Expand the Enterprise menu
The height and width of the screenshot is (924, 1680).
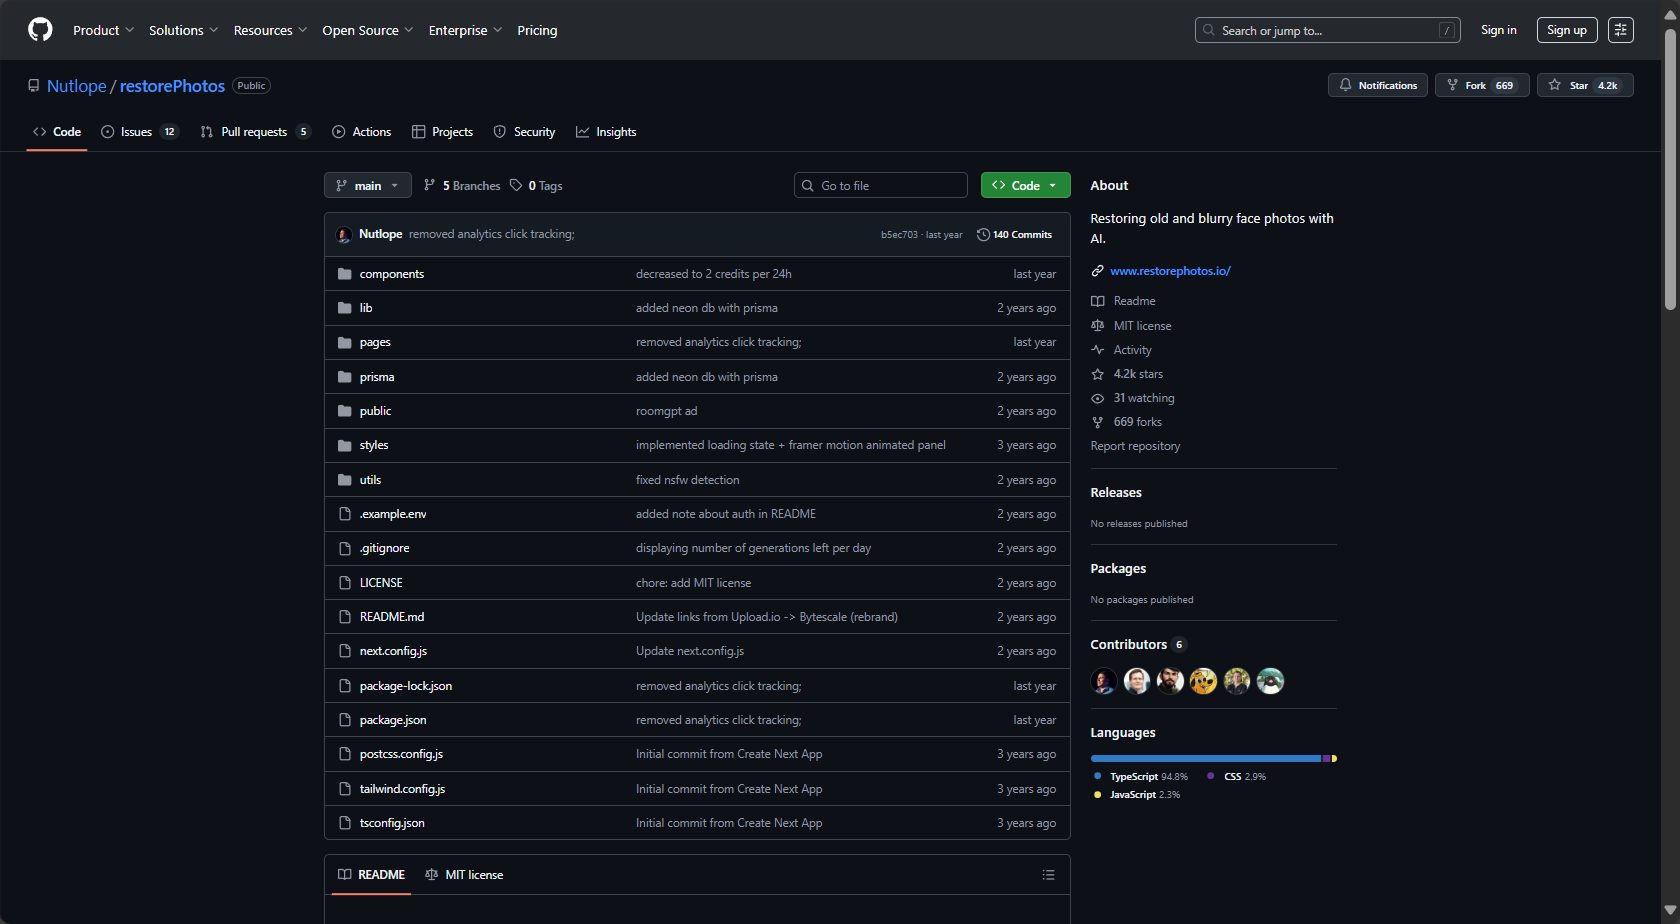465,31
